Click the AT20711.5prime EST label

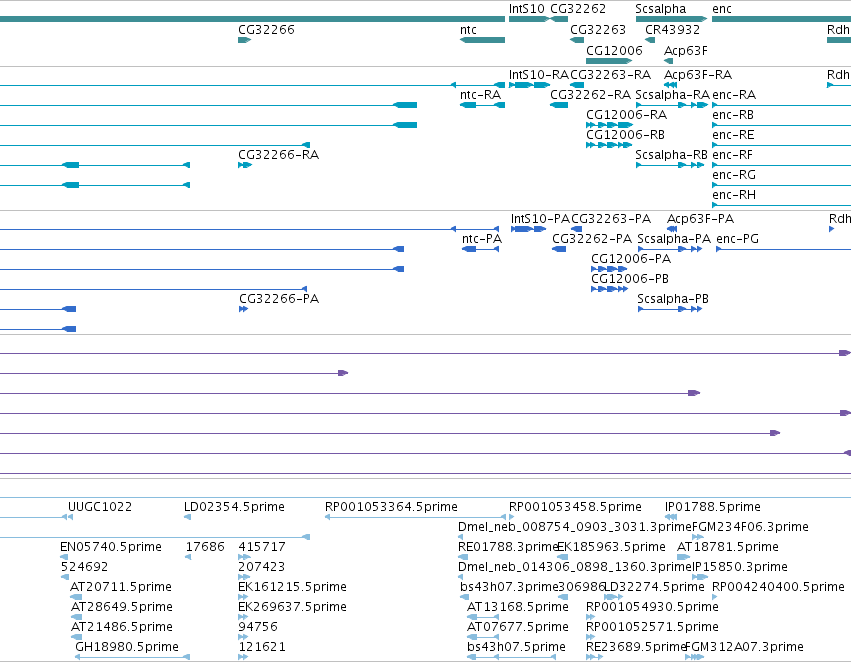point(121,587)
